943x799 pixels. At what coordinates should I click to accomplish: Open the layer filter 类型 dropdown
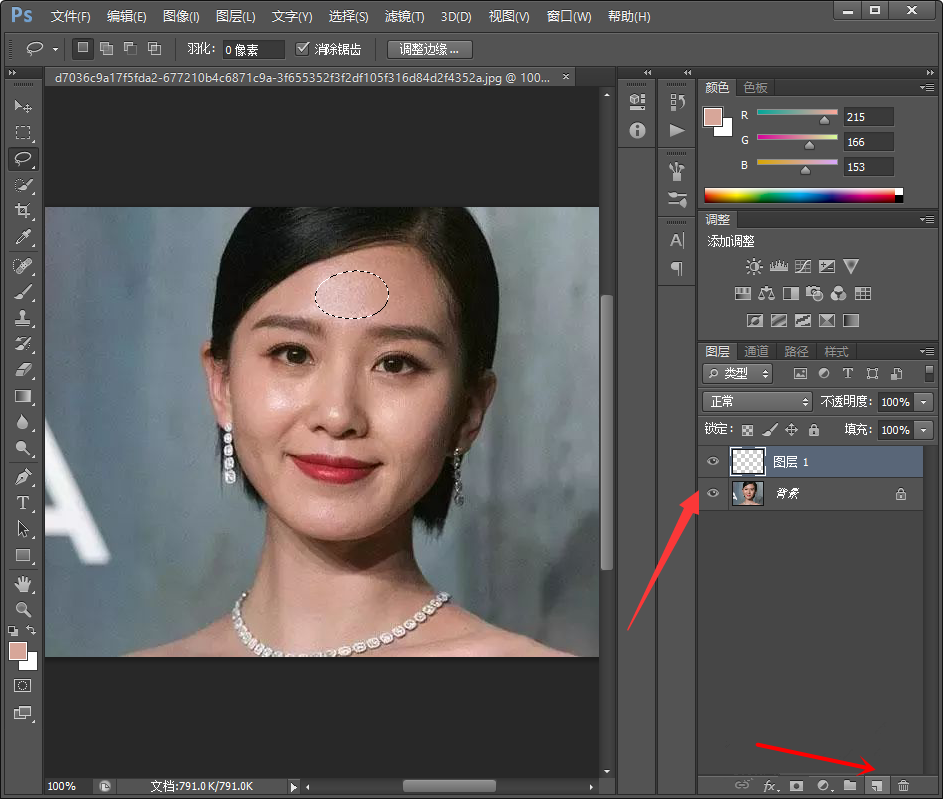(738, 373)
